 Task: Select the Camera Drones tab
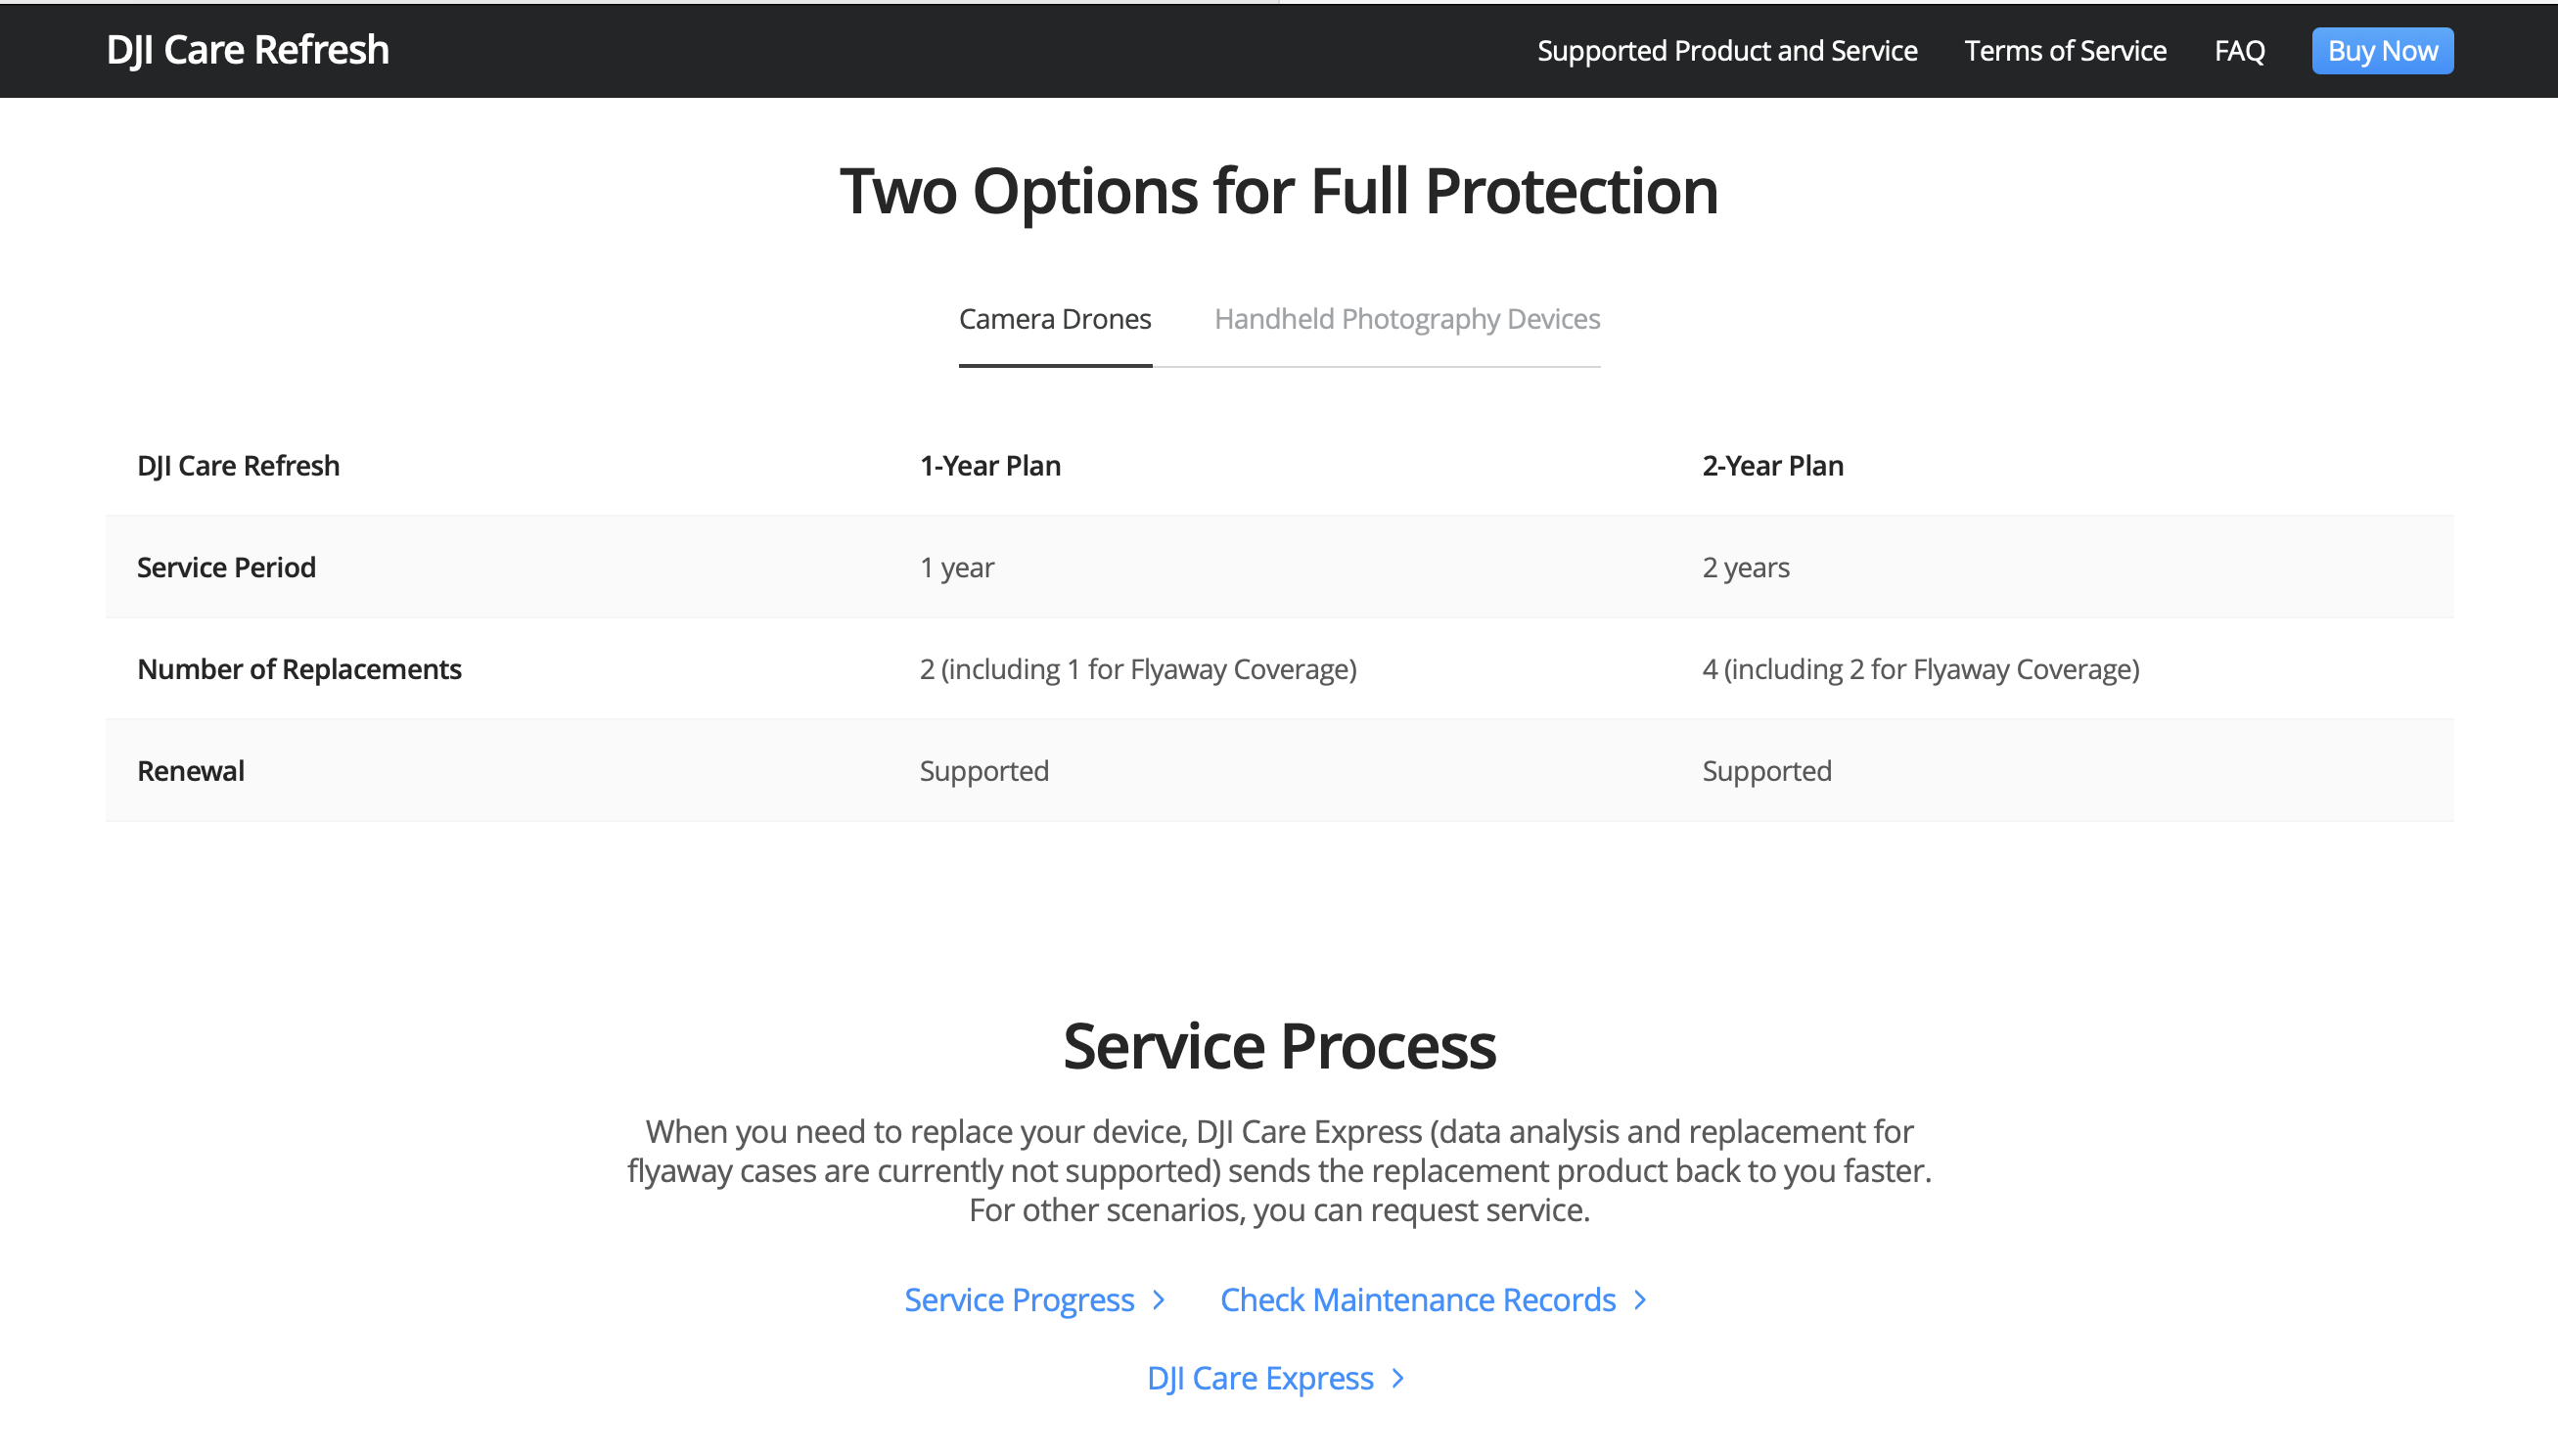point(1054,319)
